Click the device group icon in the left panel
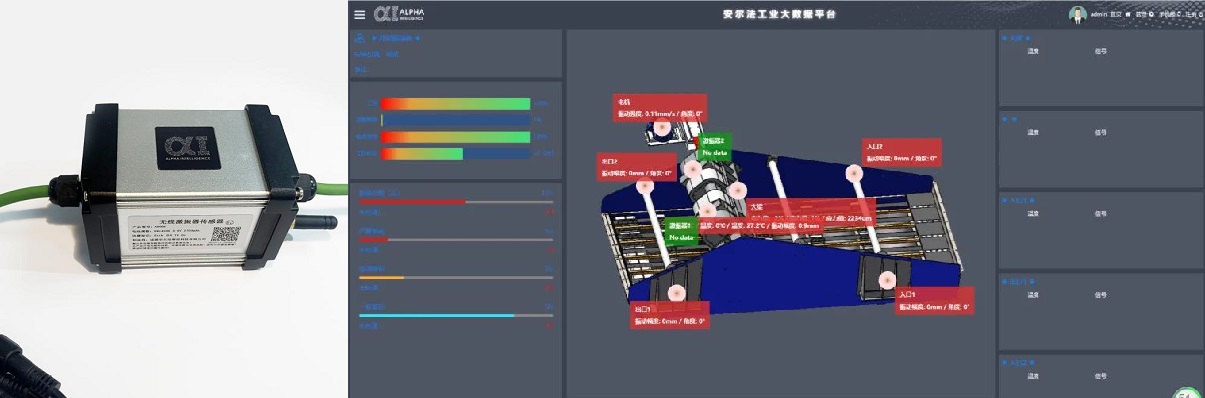Screen dimensions: 1205x398 [360, 38]
